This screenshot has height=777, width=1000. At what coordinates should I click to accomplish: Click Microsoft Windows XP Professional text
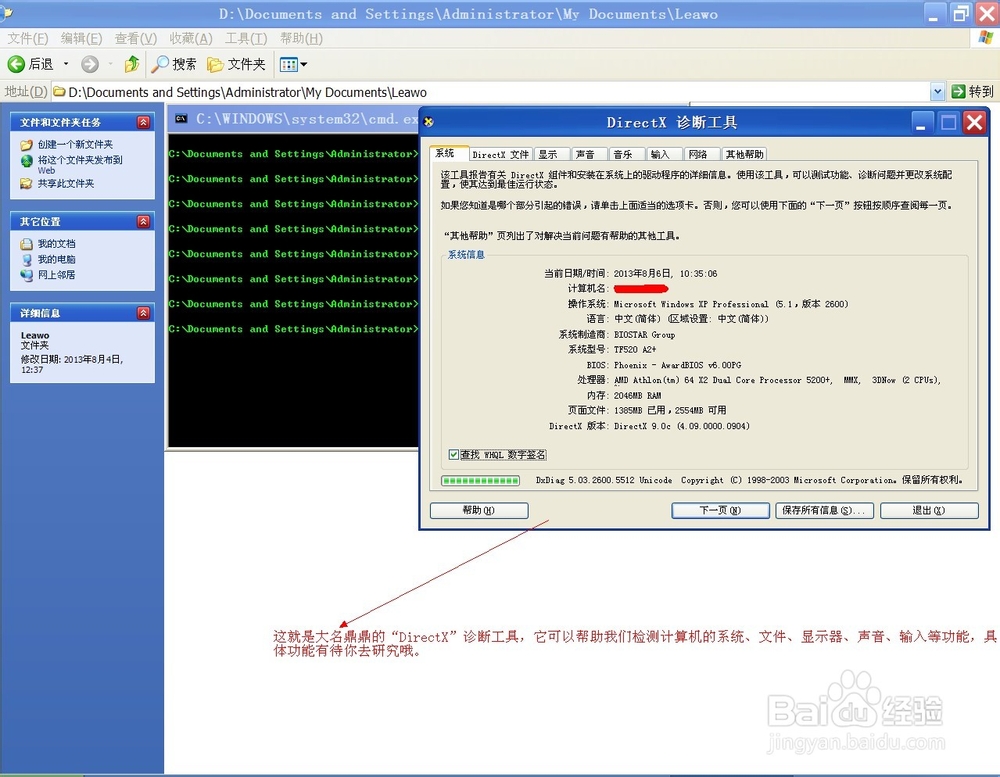[691, 304]
